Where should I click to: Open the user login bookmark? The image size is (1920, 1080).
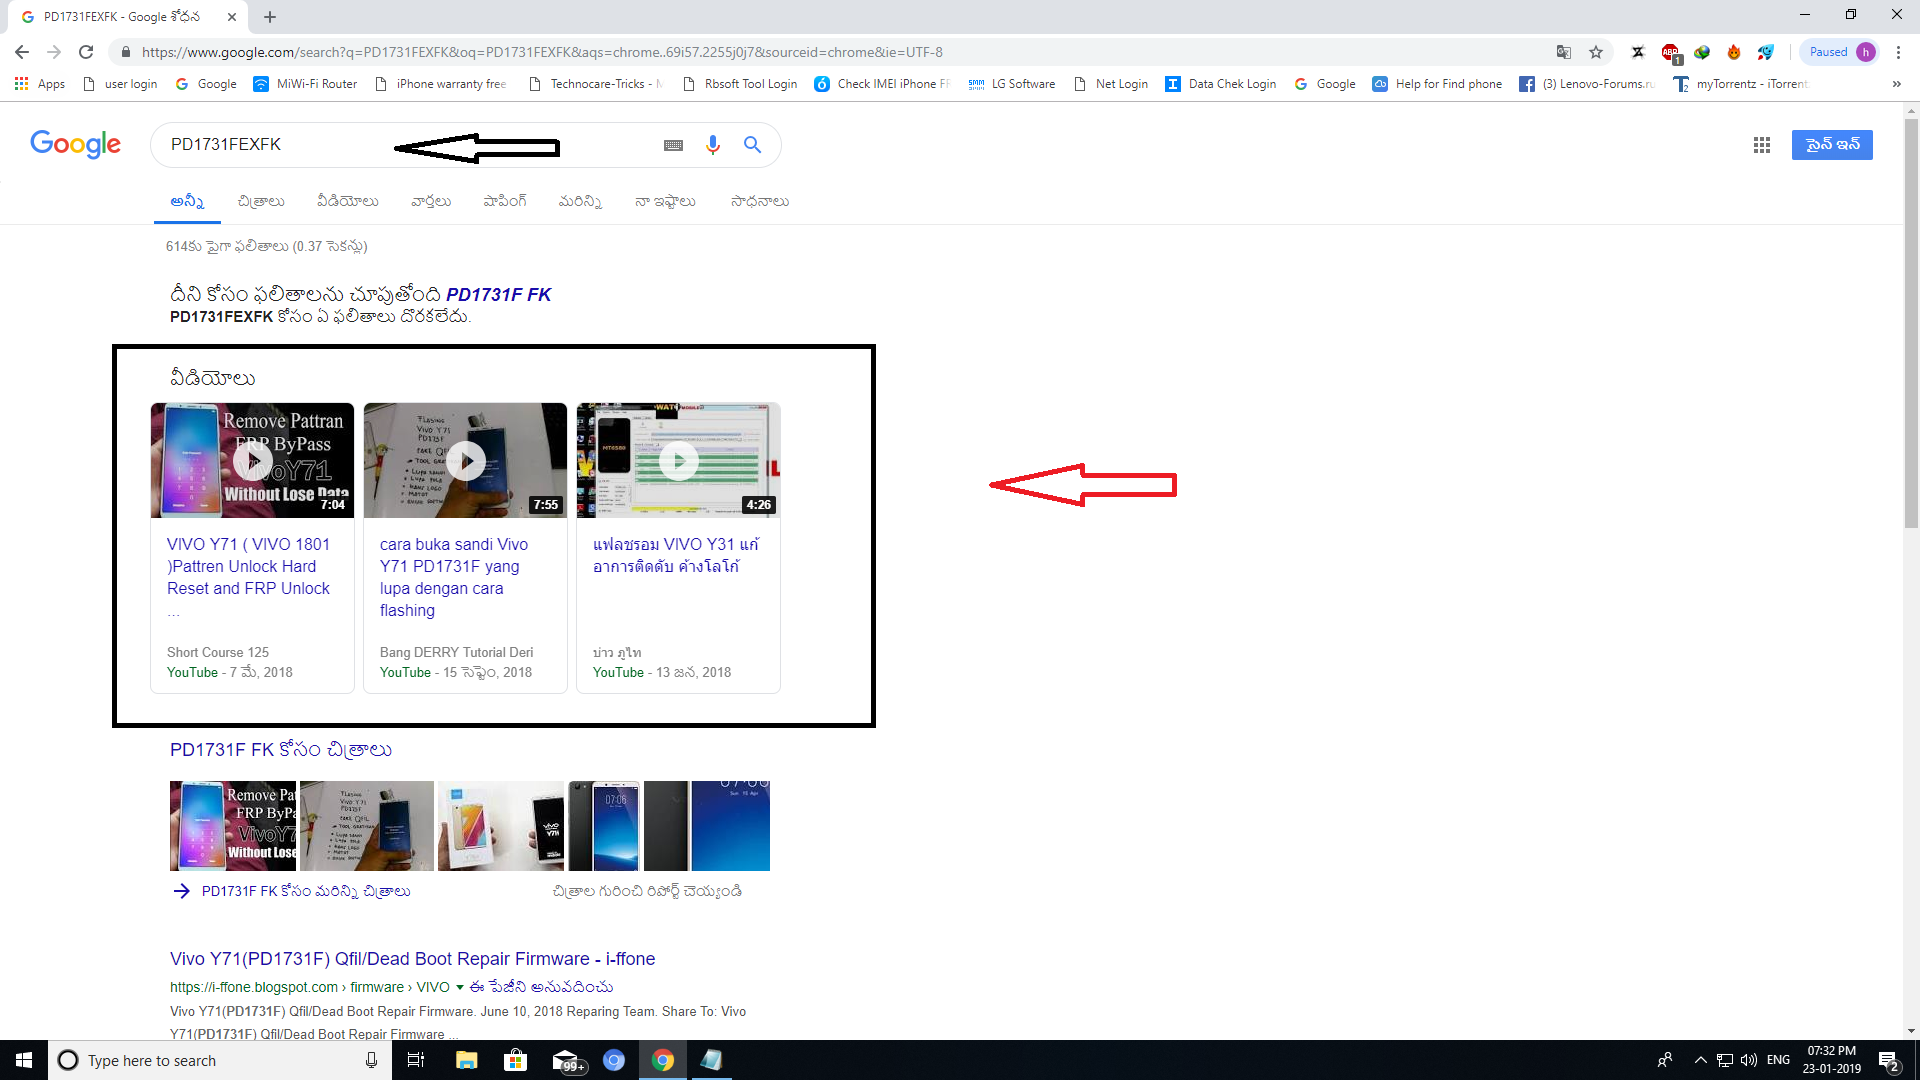tap(120, 84)
